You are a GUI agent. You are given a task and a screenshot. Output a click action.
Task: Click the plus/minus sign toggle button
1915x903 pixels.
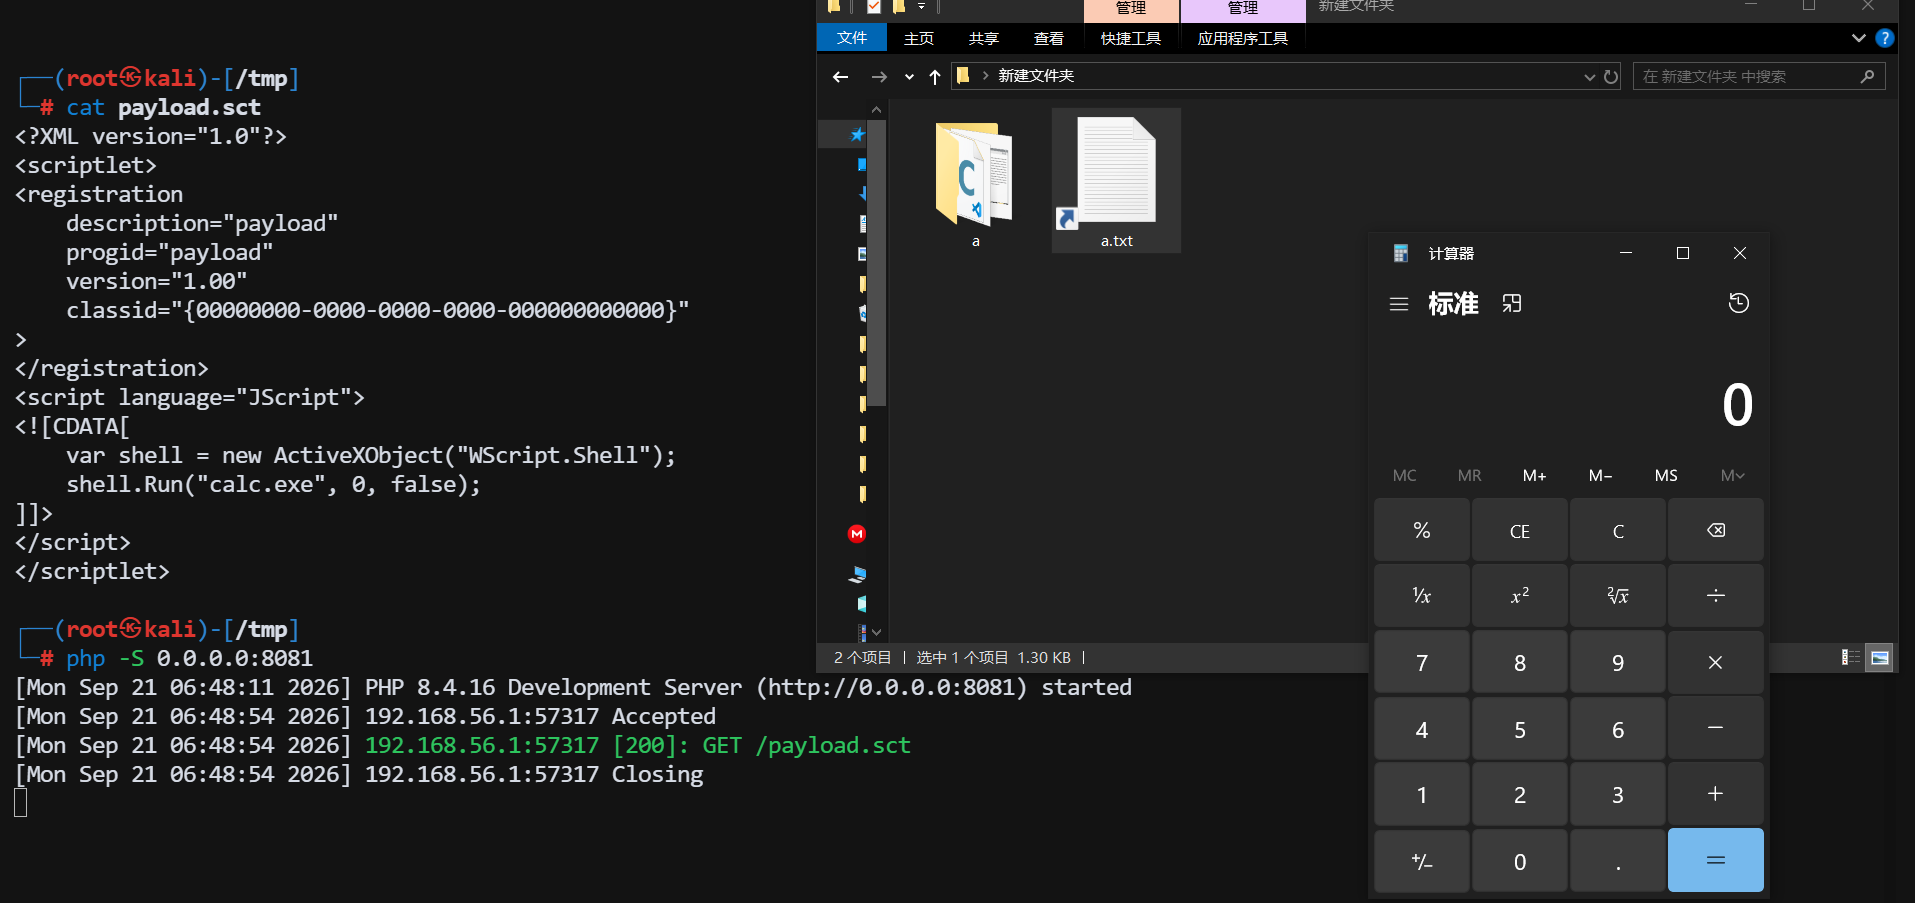[1422, 860]
